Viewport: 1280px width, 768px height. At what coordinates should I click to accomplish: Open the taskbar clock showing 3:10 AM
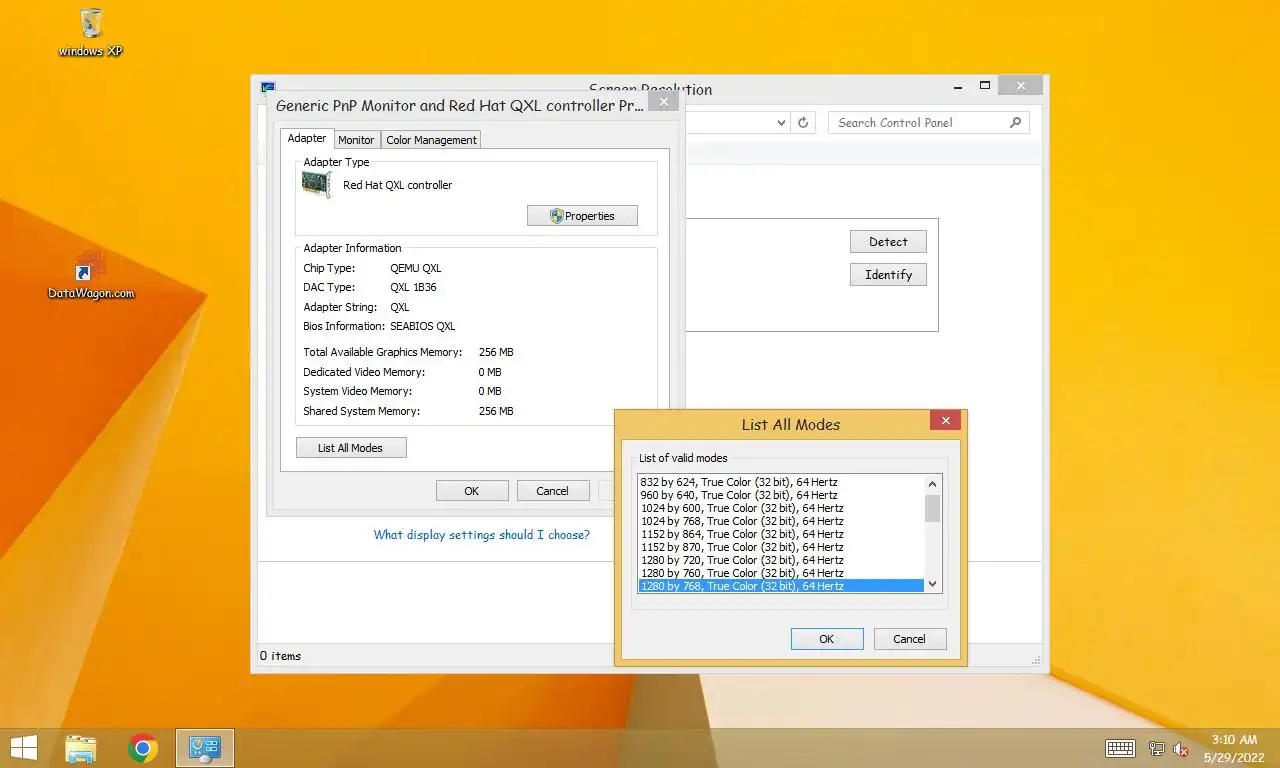[x=1234, y=748]
